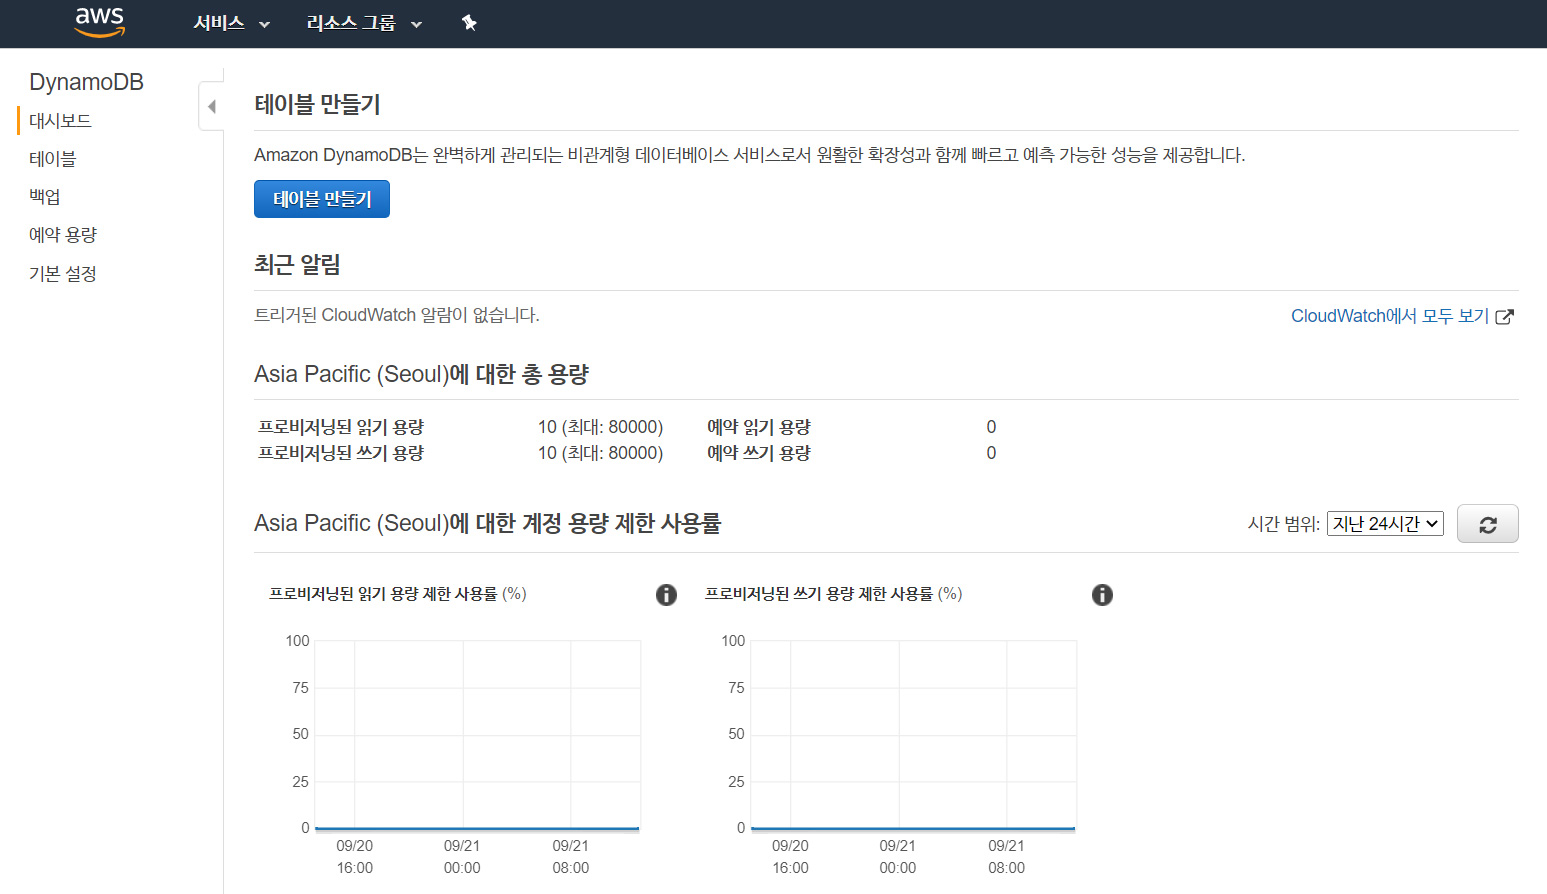Click the 프로비저닝된 읽기 용량 제한 사용률 chart title
Screen dimensions: 1547x894
point(397,594)
